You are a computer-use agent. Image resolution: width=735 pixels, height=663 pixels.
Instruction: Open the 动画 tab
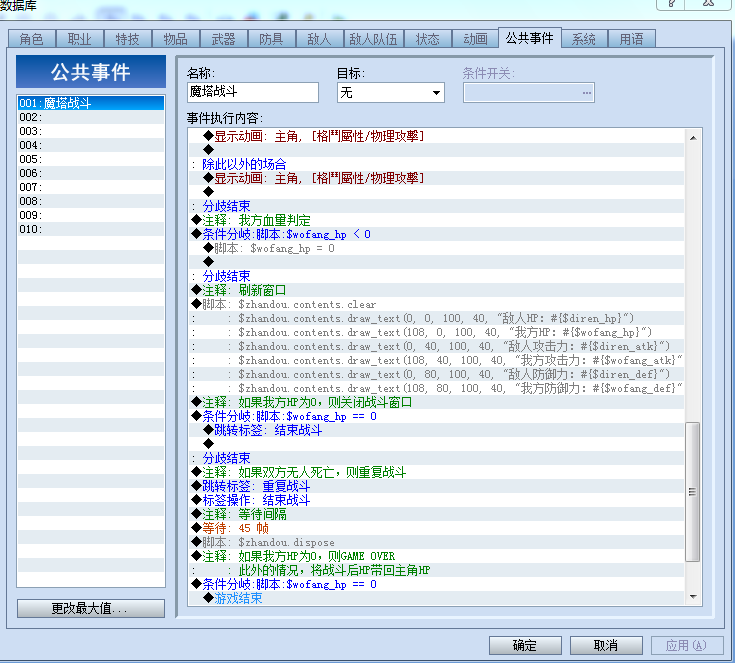(475, 38)
